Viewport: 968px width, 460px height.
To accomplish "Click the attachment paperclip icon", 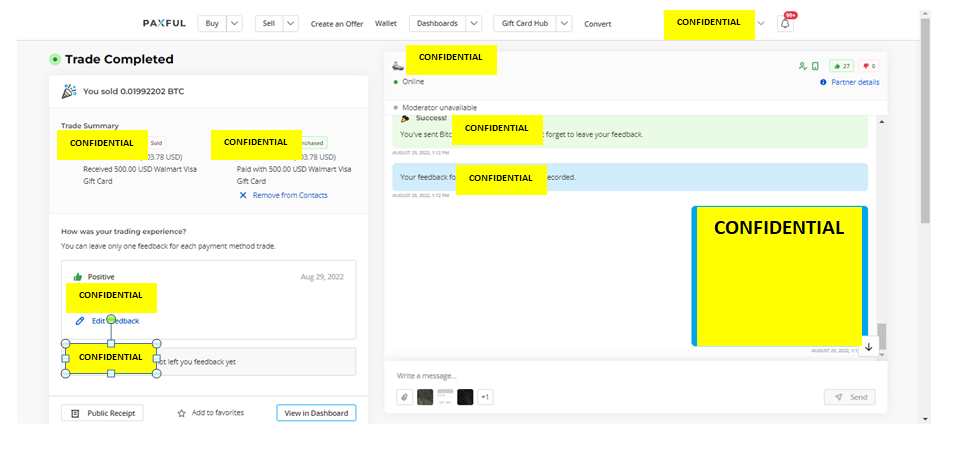I will point(404,397).
